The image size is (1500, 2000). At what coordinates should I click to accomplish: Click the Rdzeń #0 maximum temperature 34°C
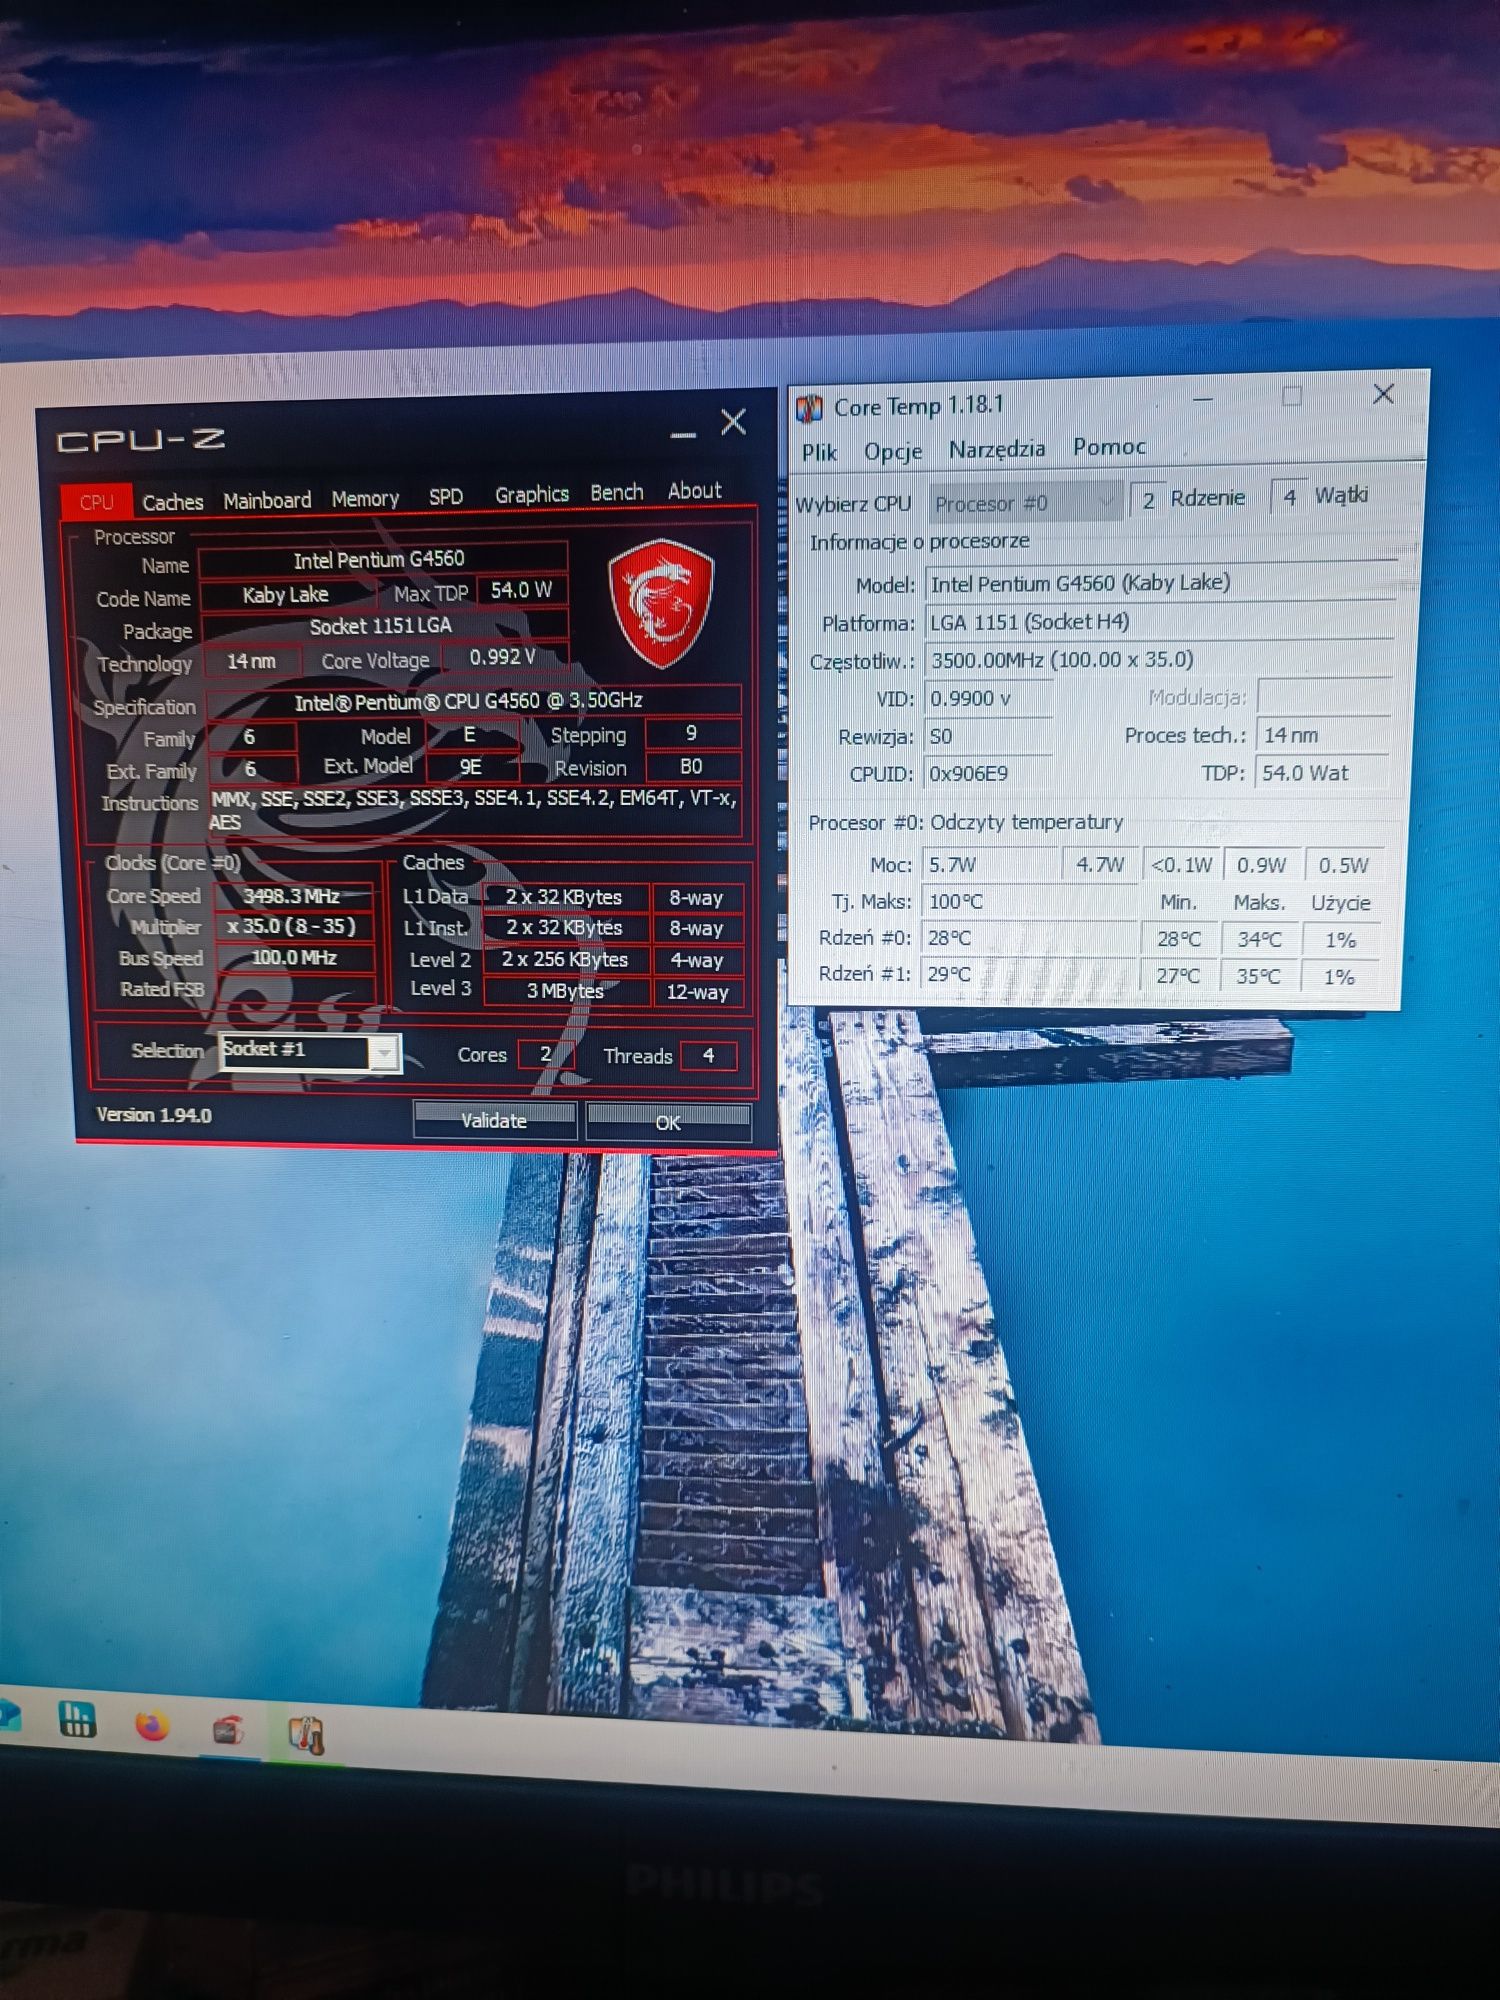pos(1260,940)
